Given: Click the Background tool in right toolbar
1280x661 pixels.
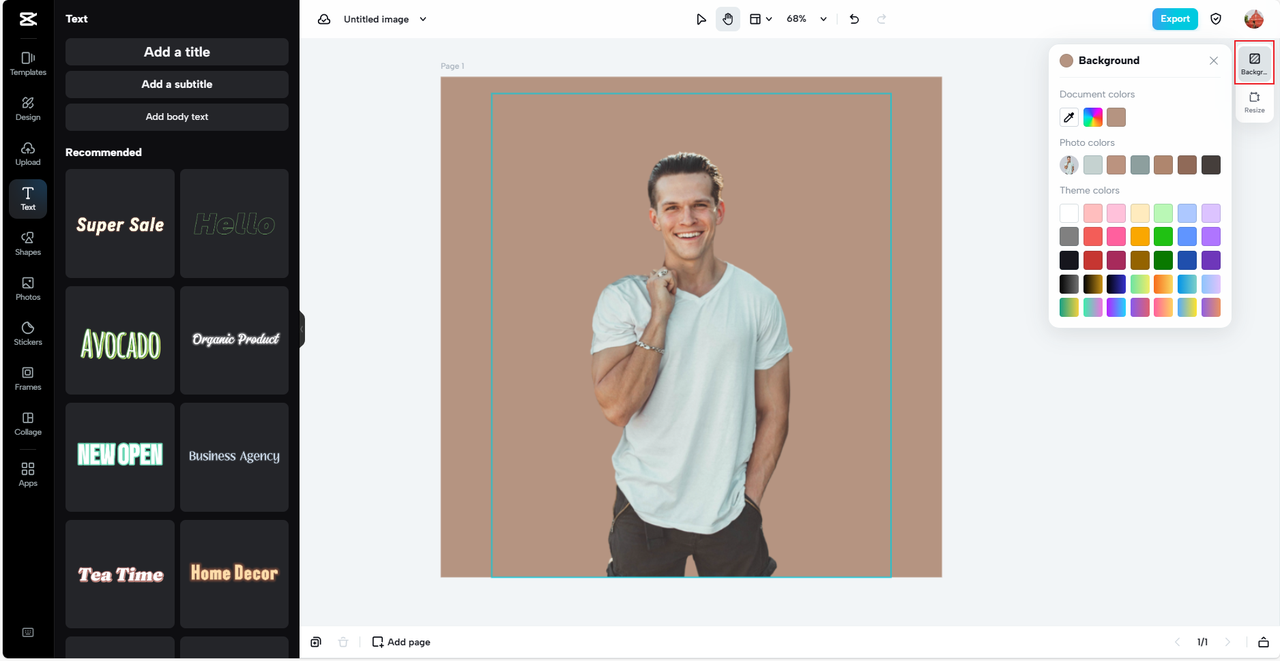Looking at the screenshot, I should coord(1254,64).
